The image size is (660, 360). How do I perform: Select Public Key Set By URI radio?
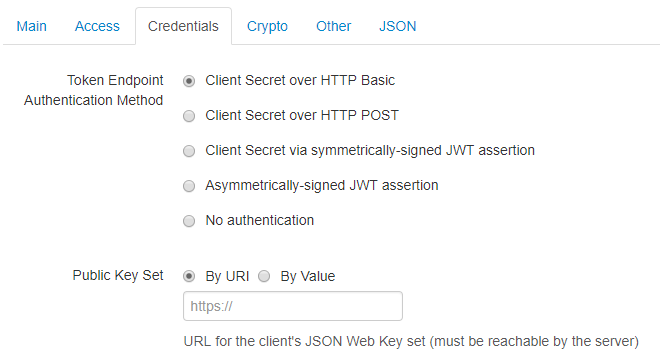pos(189,276)
